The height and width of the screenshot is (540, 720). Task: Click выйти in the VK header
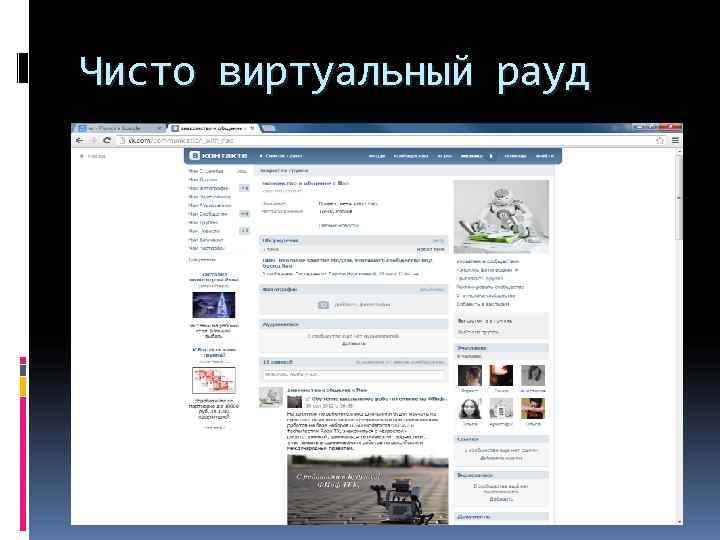(x=544, y=156)
